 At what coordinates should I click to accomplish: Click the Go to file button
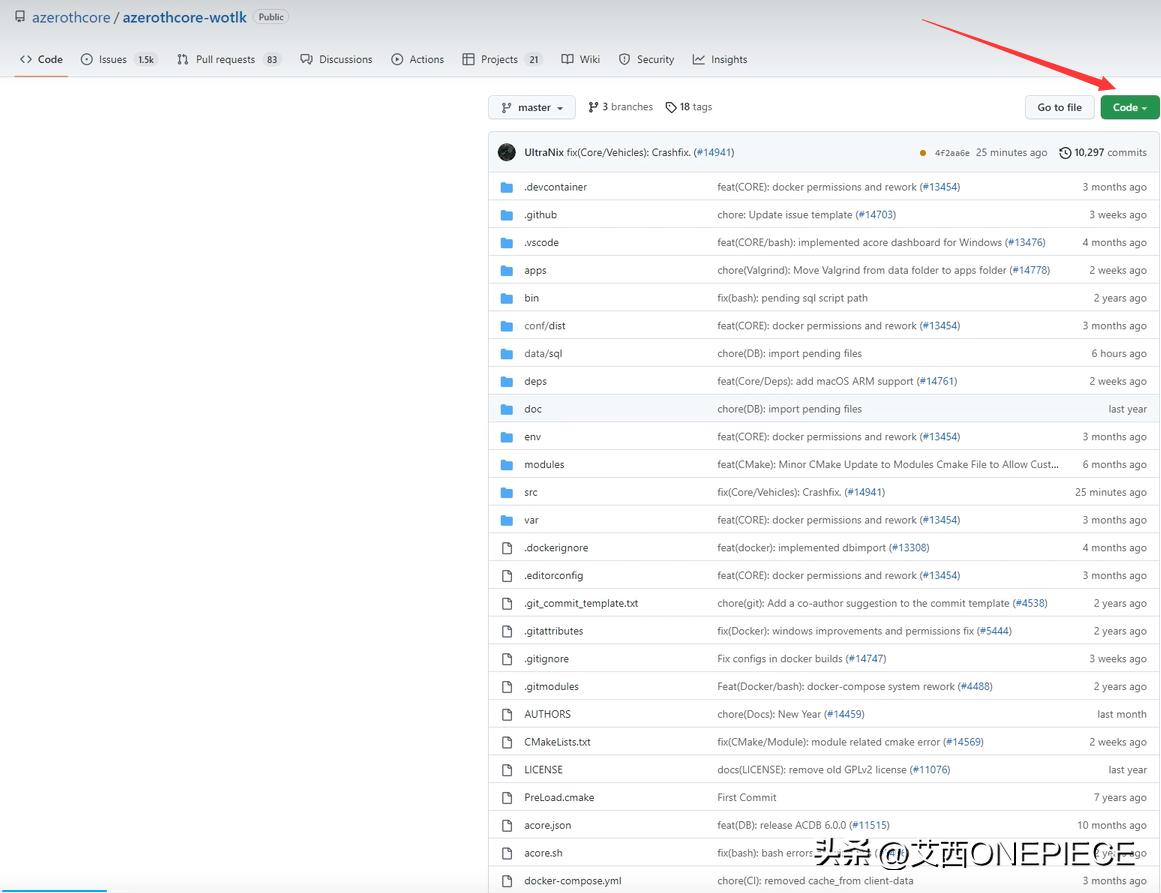point(1059,106)
